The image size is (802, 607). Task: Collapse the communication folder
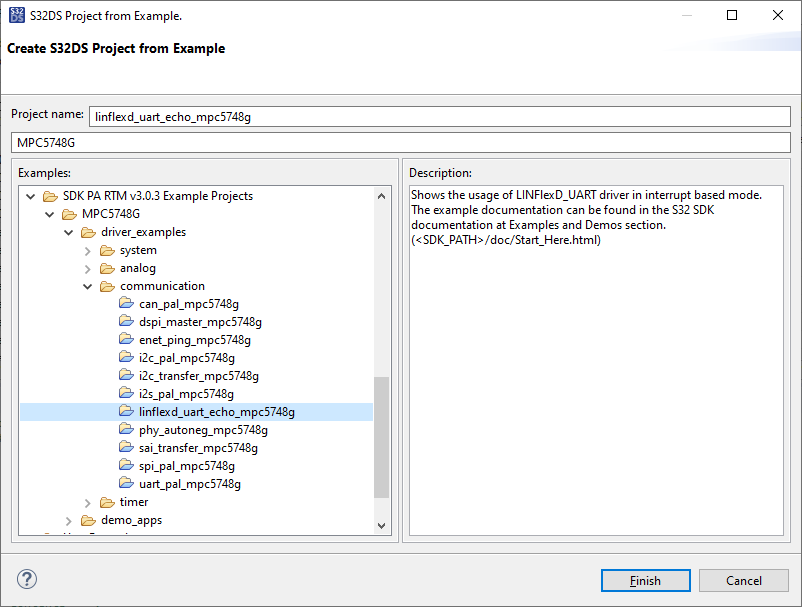(87, 285)
